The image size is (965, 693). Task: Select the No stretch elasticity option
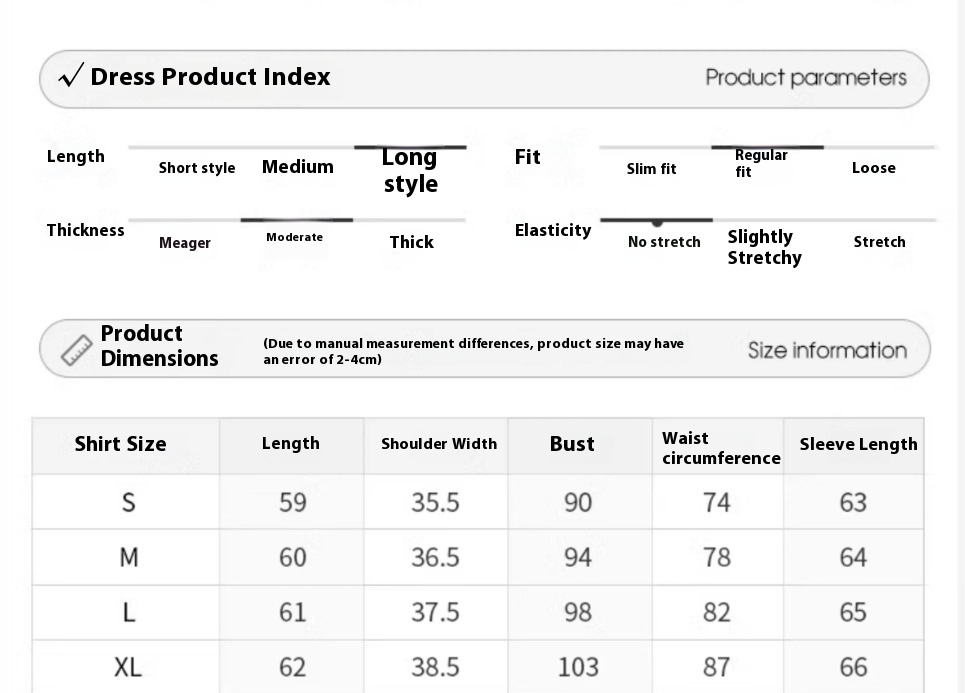coord(664,242)
